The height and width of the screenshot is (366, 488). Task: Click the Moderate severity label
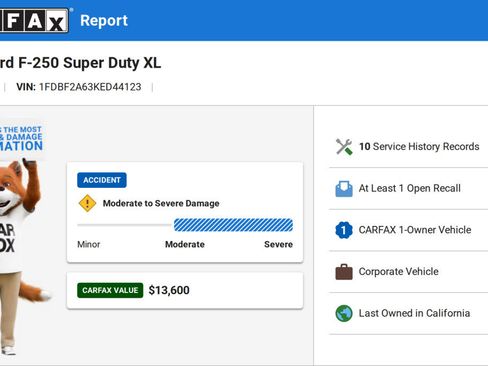click(x=185, y=244)
